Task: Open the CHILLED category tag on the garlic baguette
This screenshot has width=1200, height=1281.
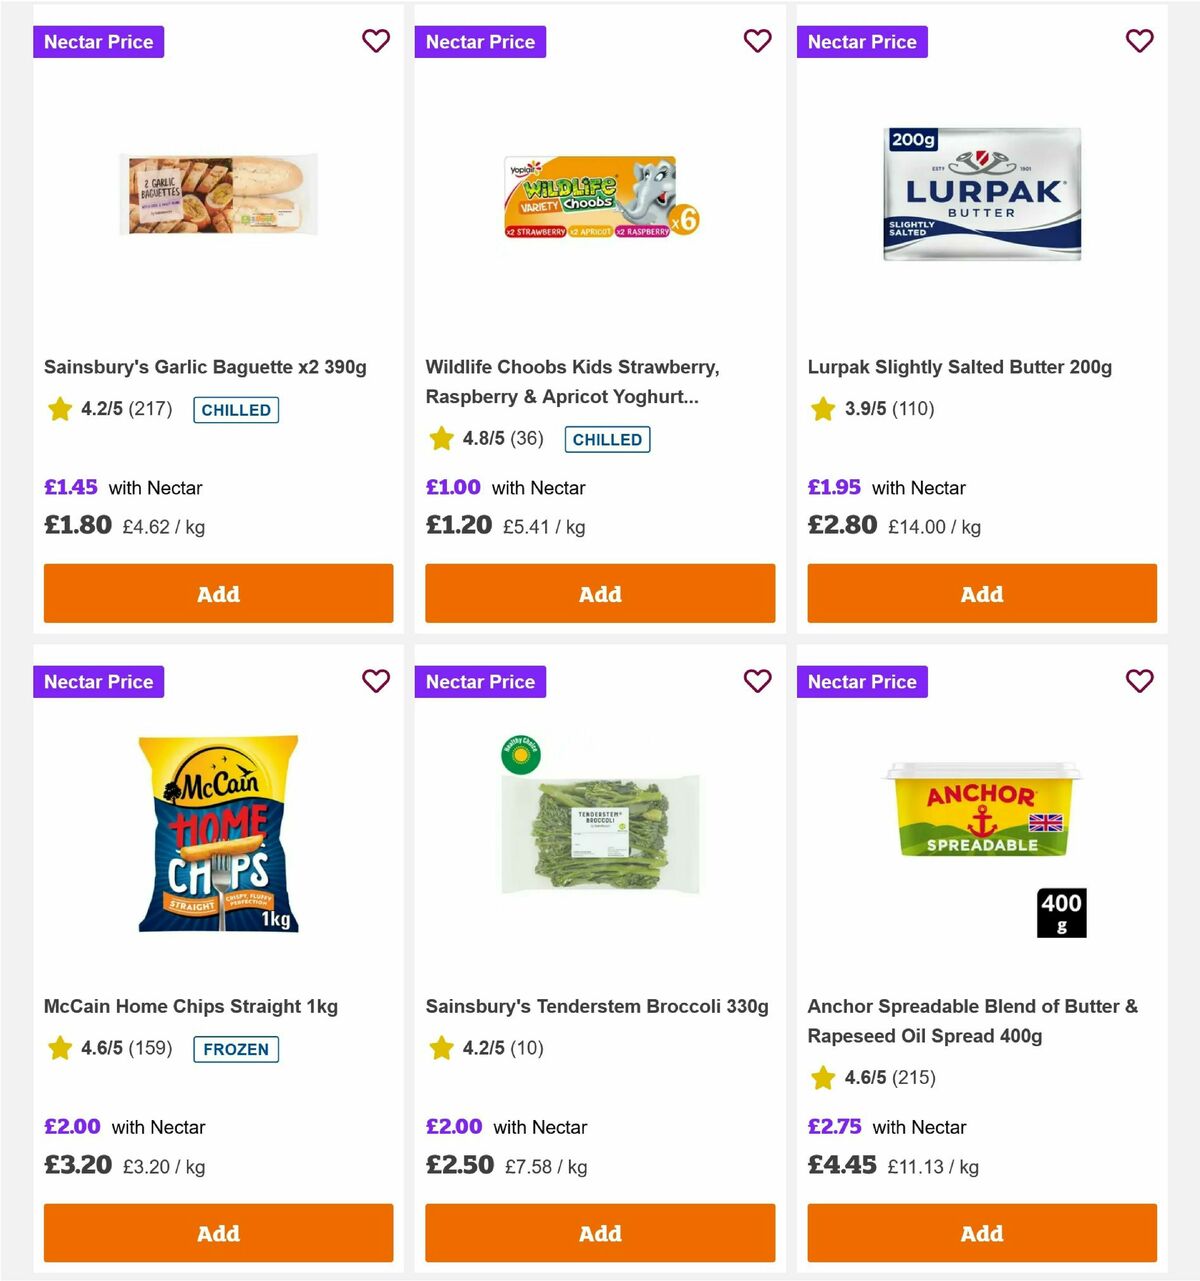Action: click(236, 410)
